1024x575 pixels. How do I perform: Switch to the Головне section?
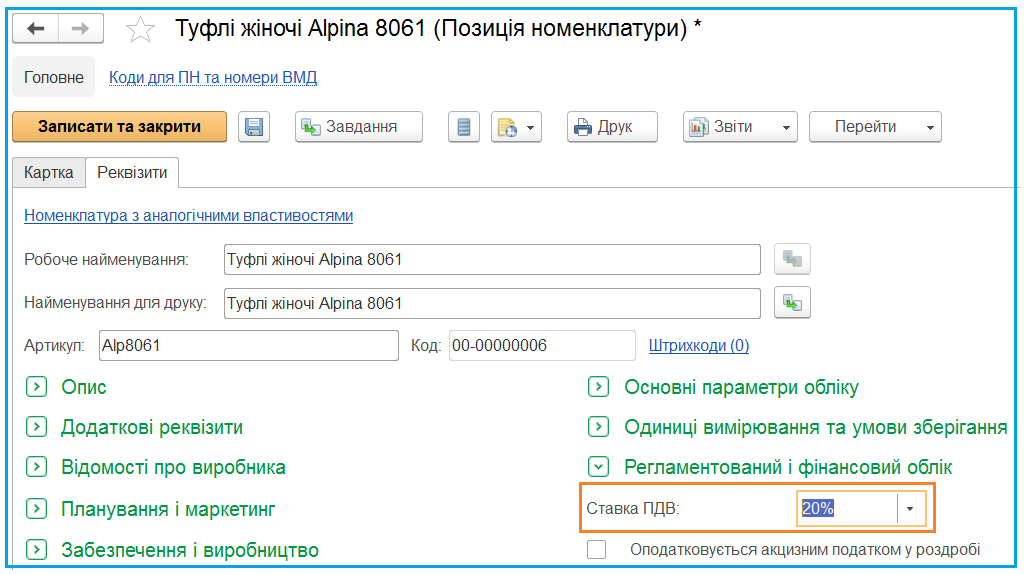tap(54, 77)
